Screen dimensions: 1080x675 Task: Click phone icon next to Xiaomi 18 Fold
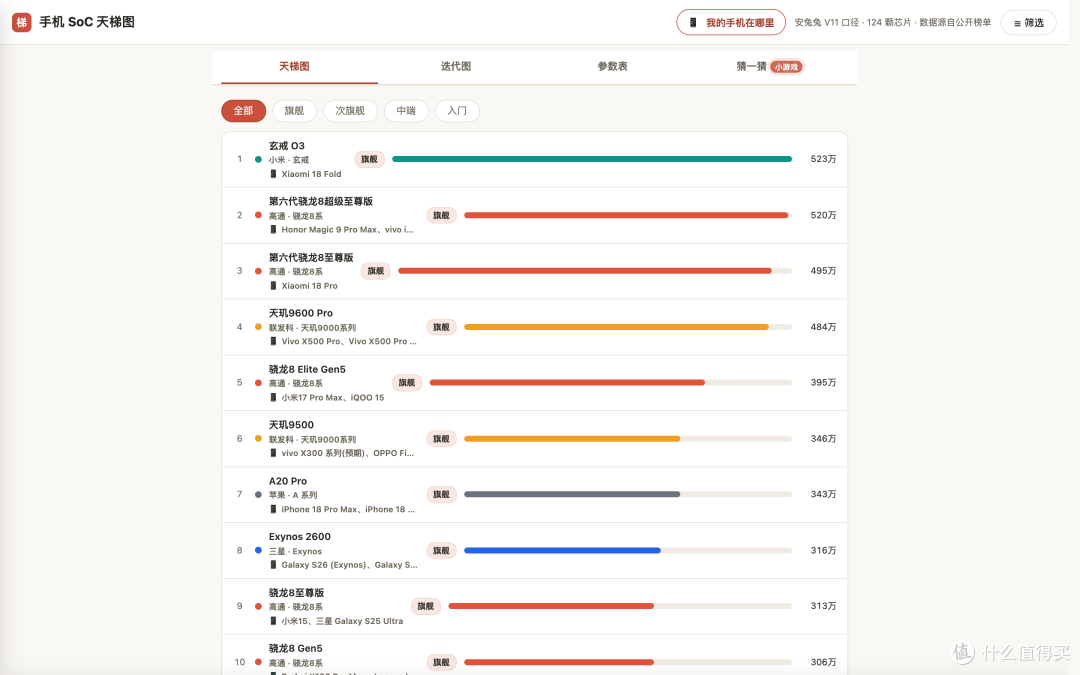(273, 174)
